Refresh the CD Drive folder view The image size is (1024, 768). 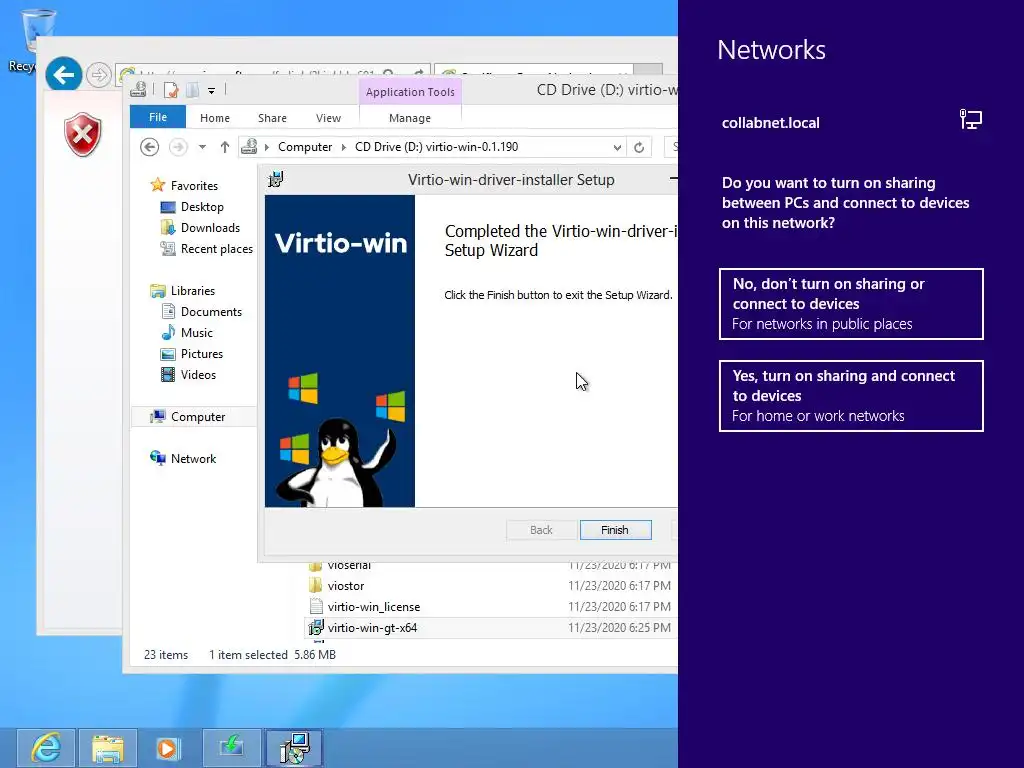(x=639, y=147)
